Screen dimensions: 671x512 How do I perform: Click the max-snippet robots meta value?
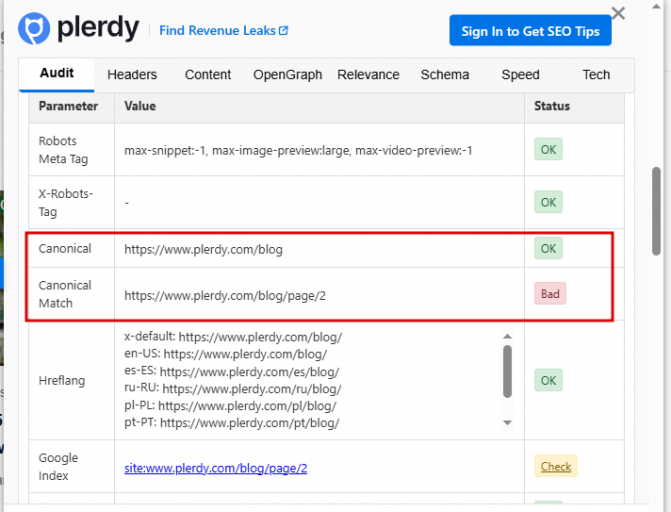(x=298, y=150)
